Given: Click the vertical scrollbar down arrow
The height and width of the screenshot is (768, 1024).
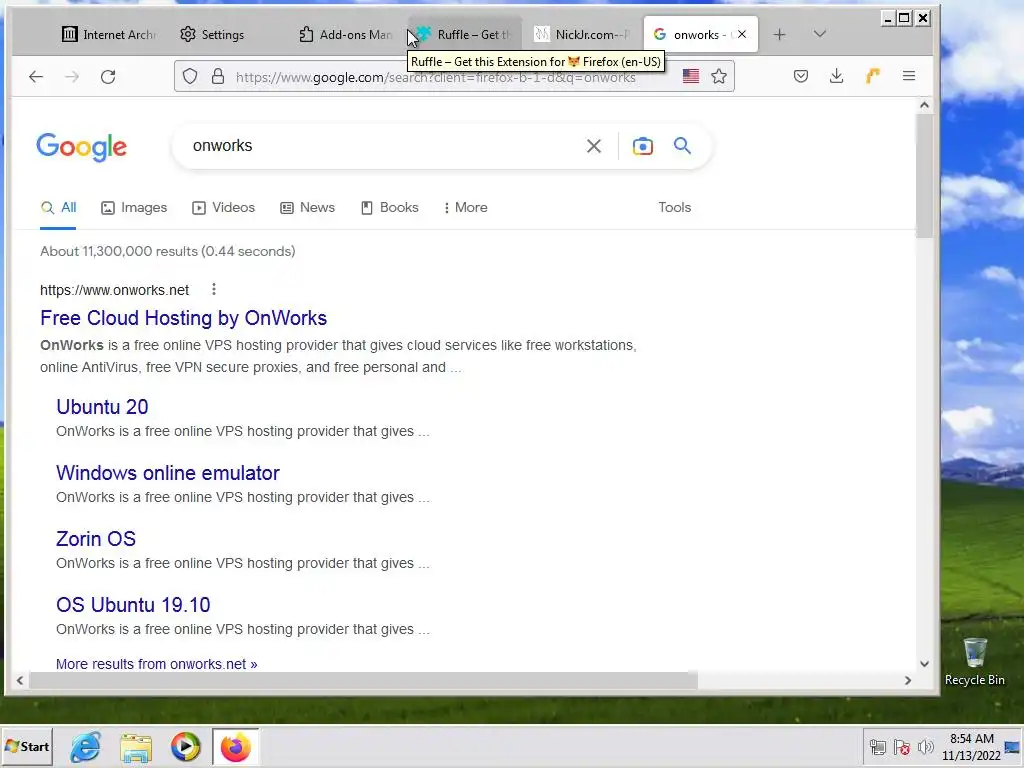Looking at the screenshot, I should (924, 664).
